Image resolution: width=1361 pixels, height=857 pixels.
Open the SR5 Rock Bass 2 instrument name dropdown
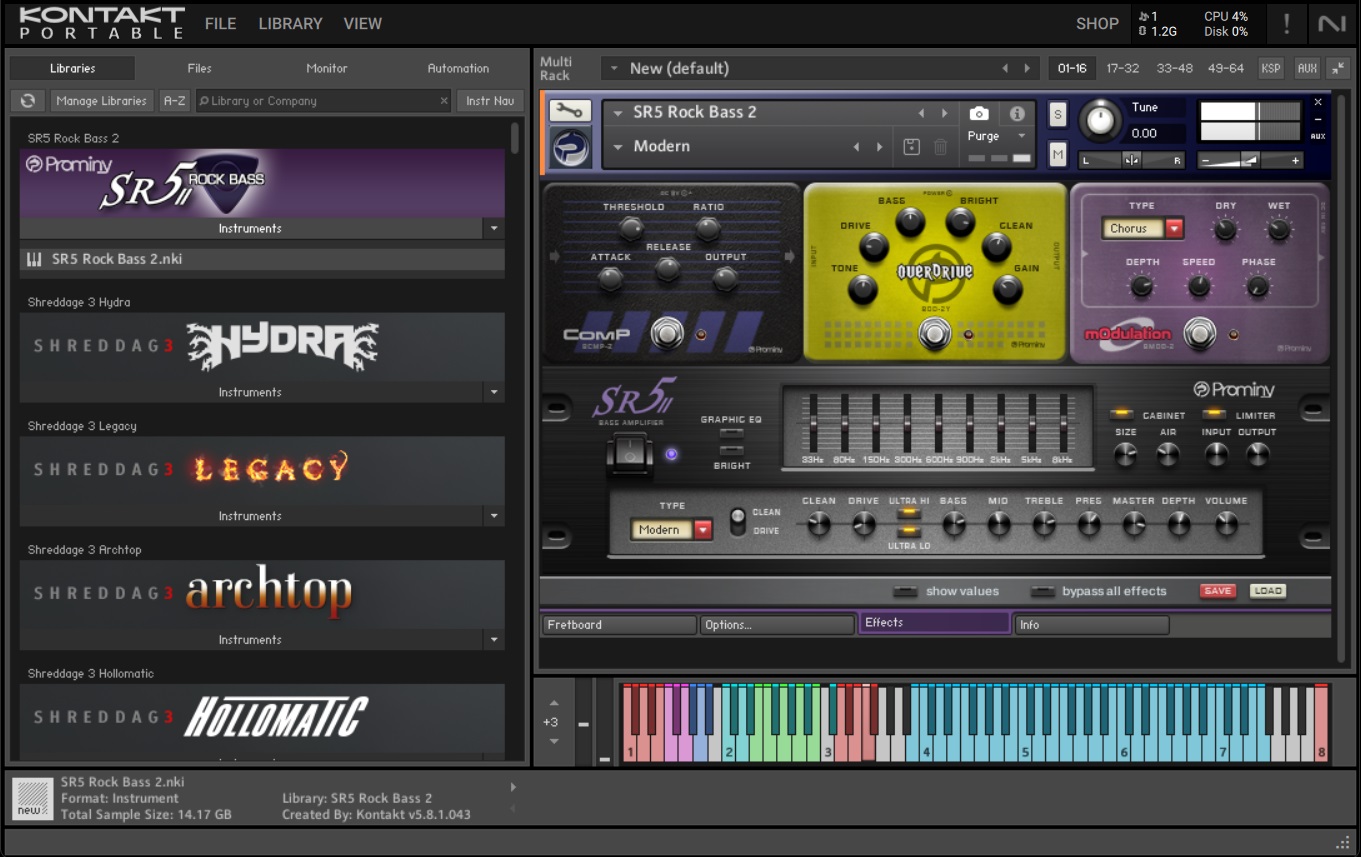[619, 113]
